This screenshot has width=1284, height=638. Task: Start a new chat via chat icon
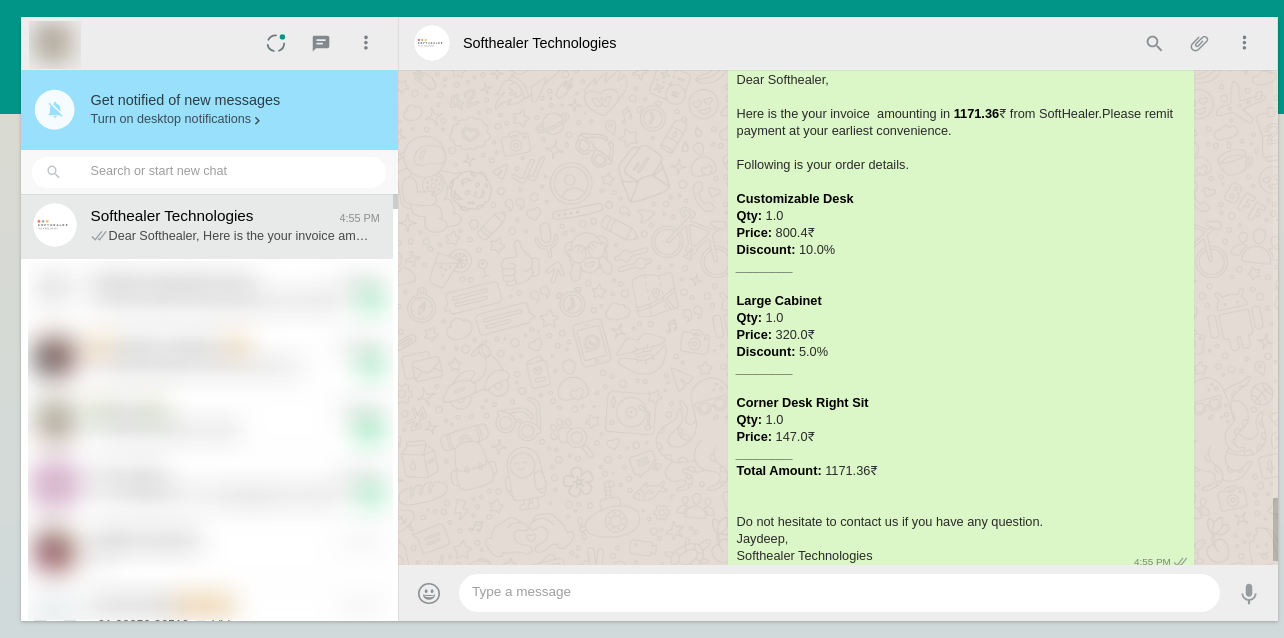[x=321, y=43]
